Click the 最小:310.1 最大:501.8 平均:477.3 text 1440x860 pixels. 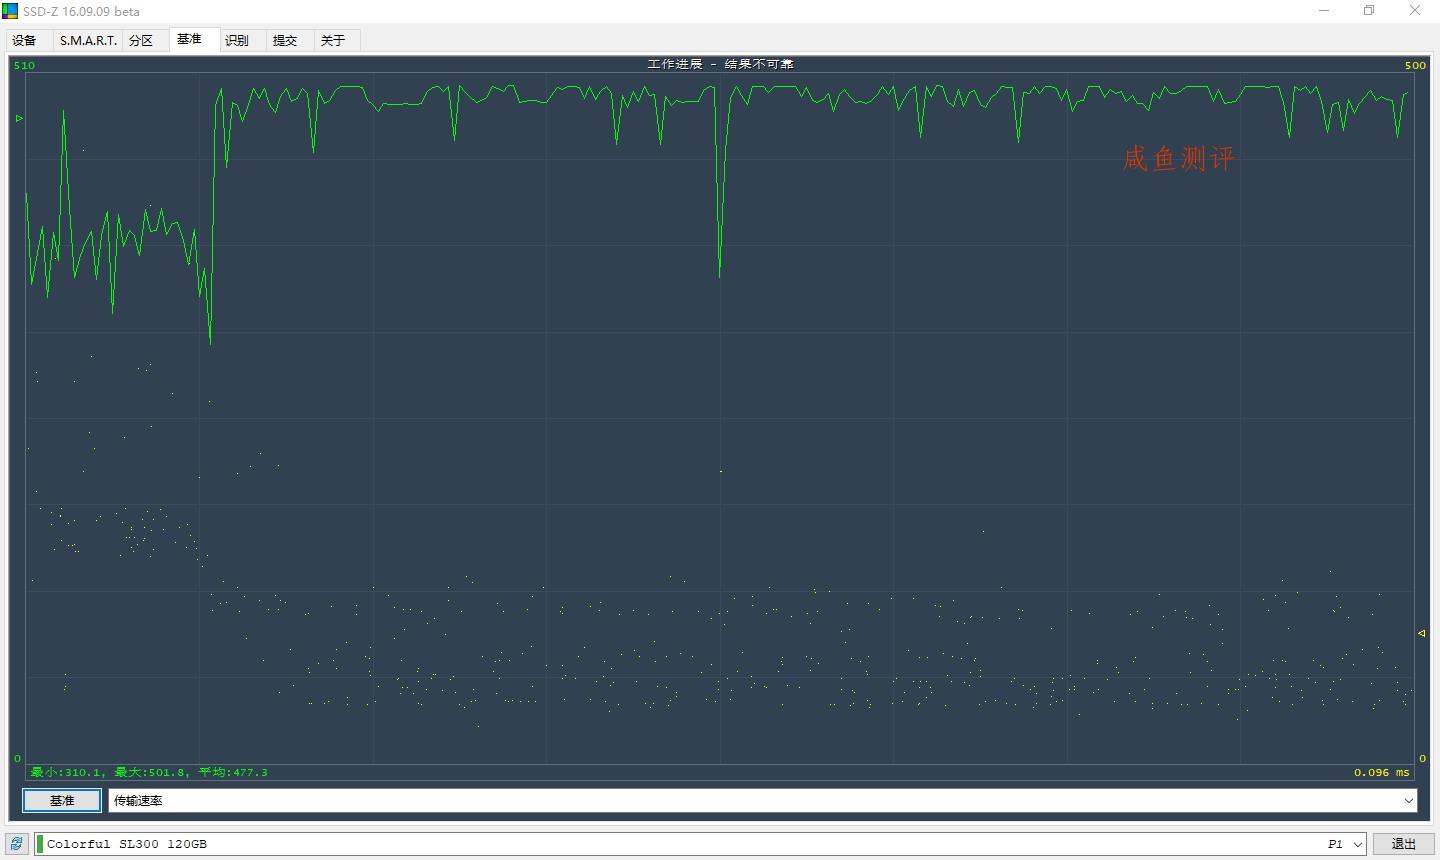(x=149, y=773)
